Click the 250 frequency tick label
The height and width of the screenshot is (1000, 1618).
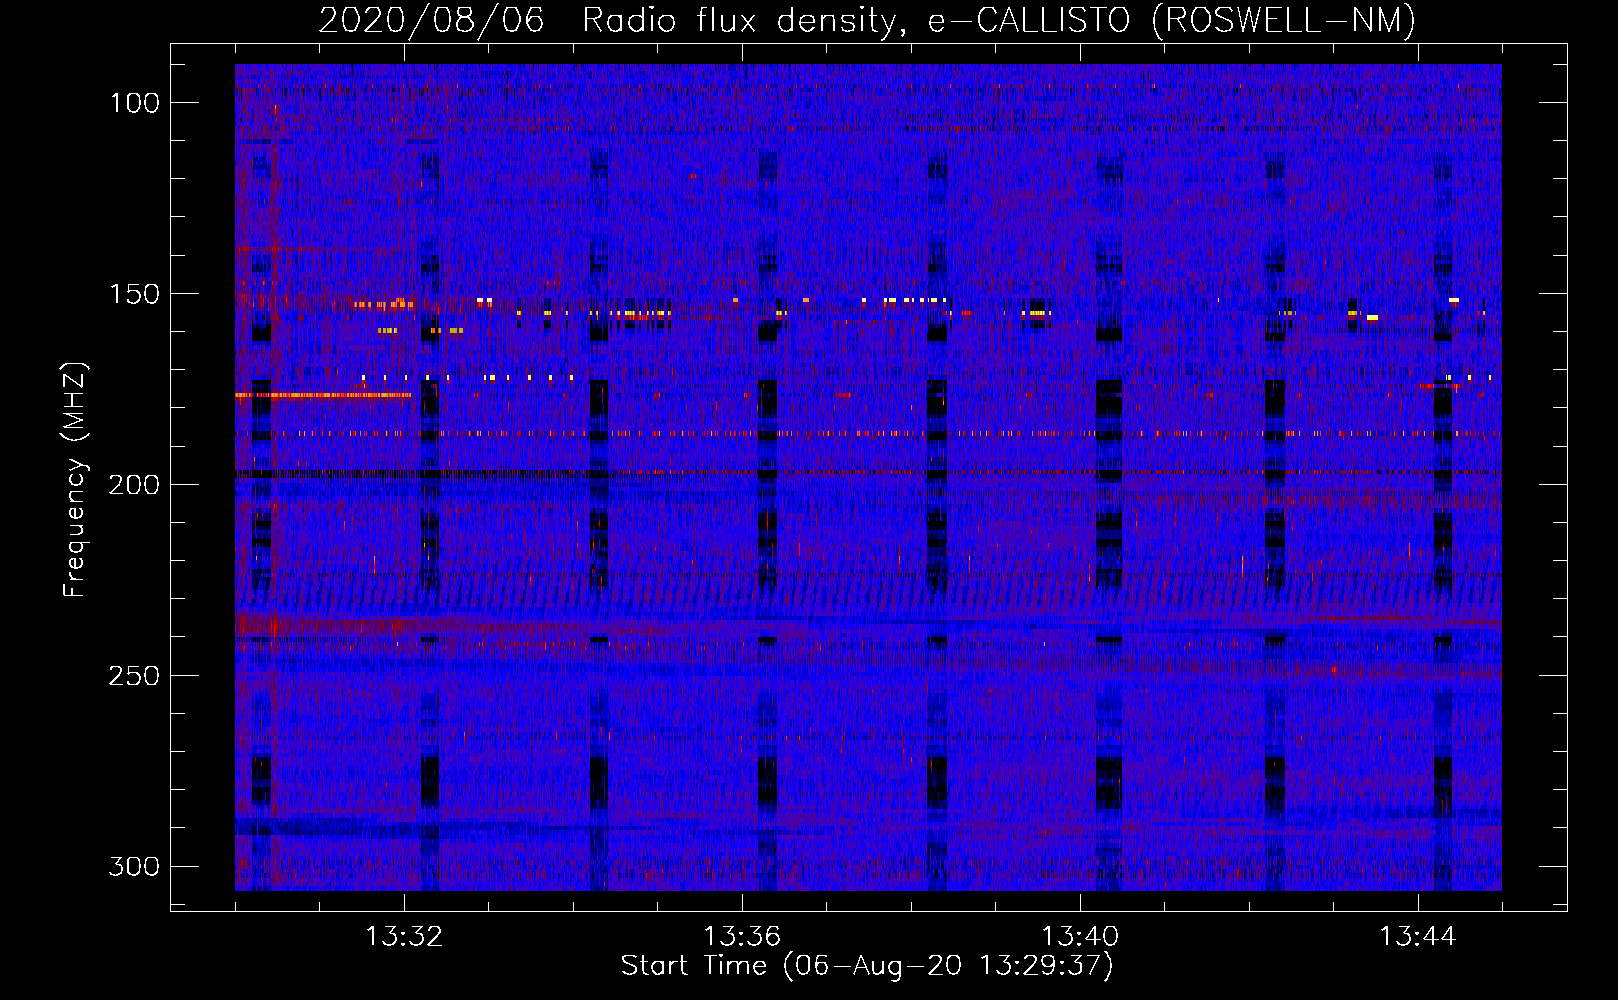134,676
